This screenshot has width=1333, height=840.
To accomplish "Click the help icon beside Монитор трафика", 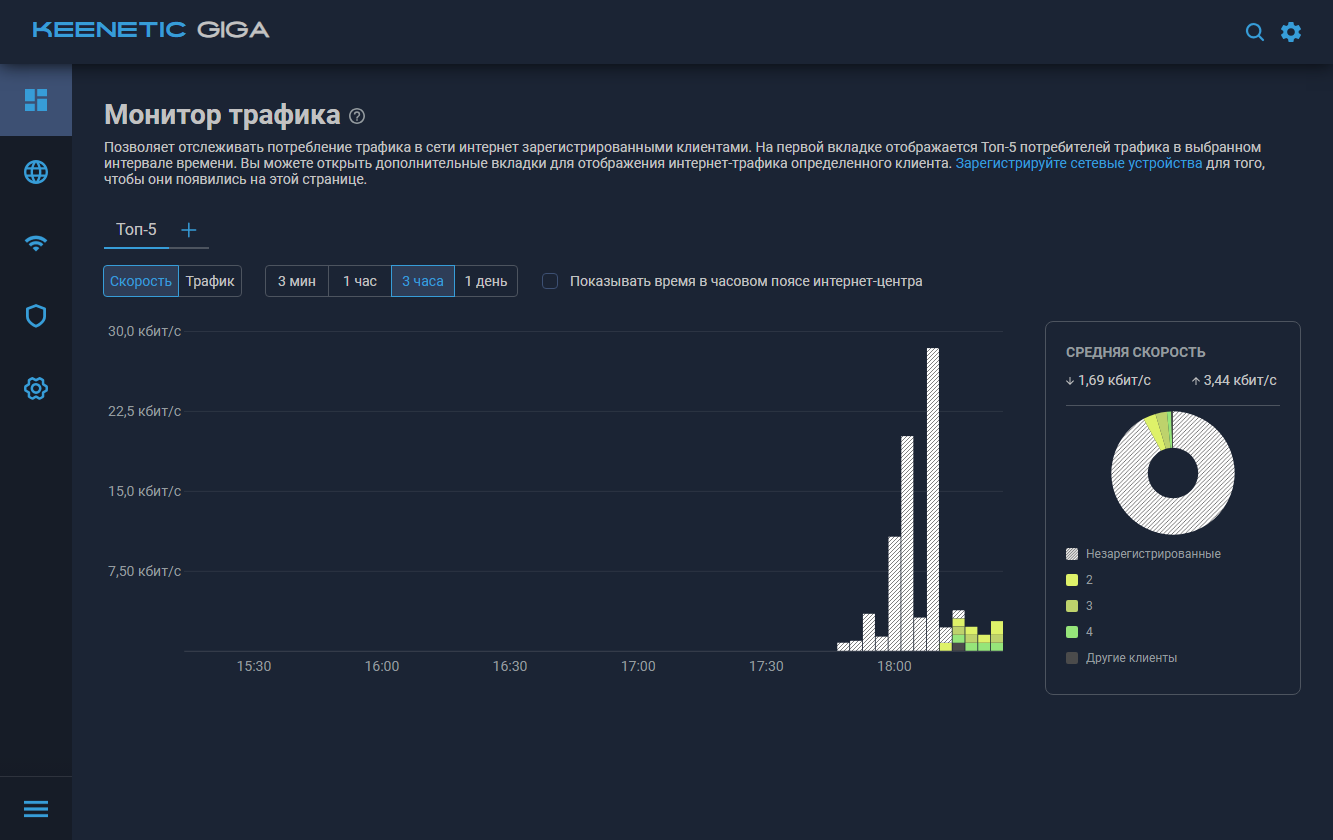I will (357, 116).
